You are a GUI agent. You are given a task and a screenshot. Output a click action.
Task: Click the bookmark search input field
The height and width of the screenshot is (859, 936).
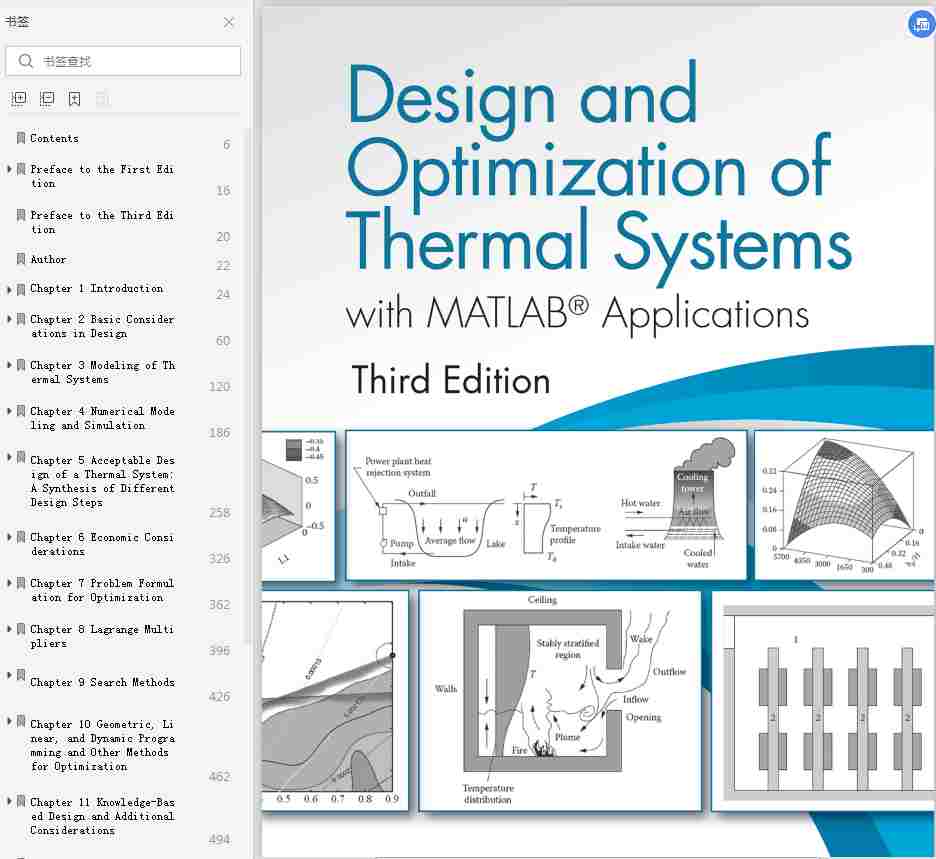tap(124, 61)
